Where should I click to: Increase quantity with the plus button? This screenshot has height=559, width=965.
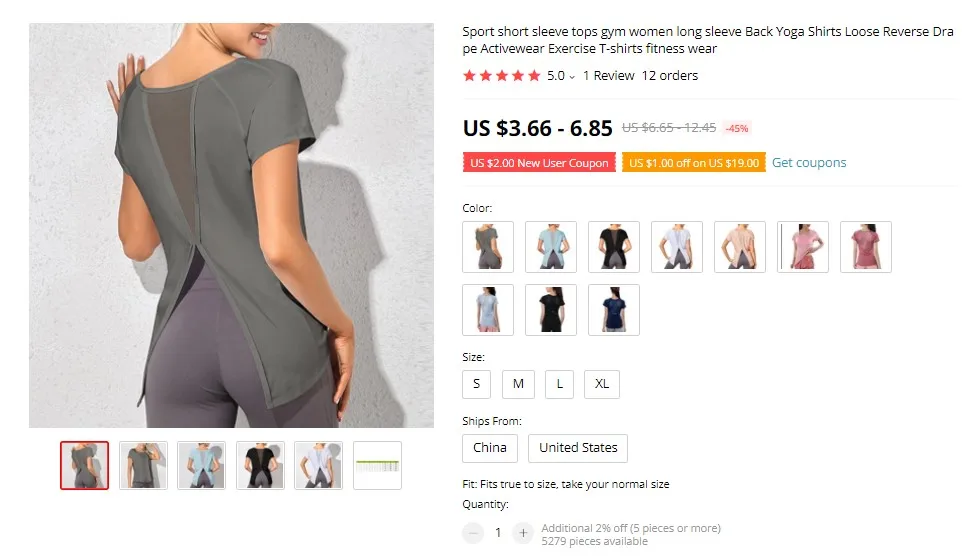click(523, 533)
